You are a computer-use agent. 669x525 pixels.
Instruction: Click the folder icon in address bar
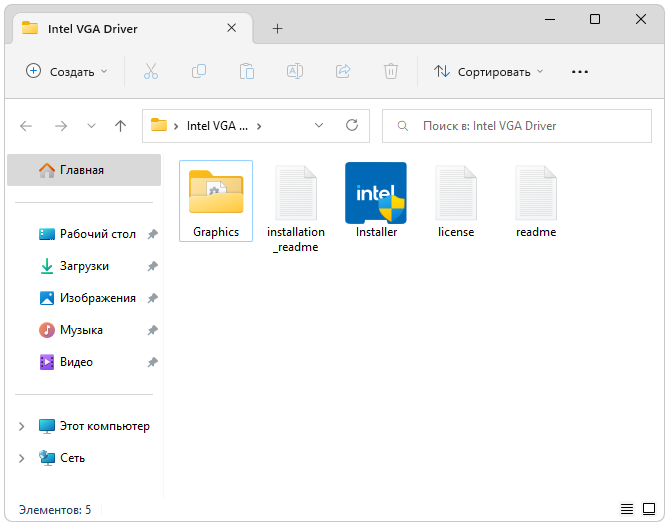coord(159,125)
